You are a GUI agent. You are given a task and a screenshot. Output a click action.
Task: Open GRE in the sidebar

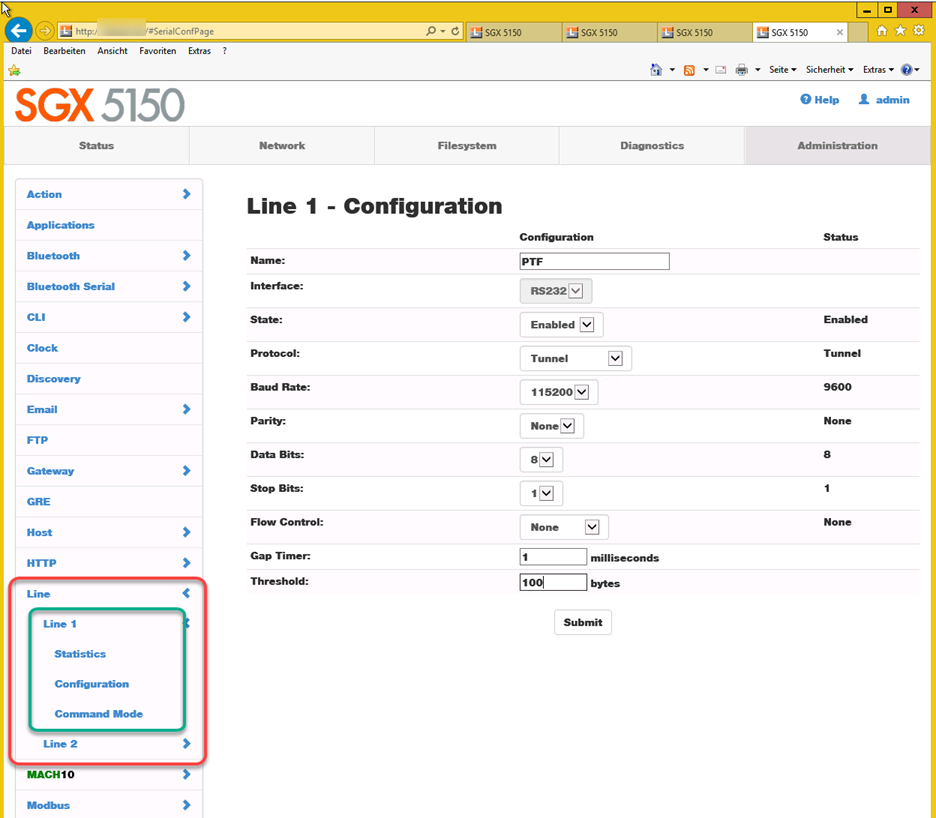tap(38, 502)
